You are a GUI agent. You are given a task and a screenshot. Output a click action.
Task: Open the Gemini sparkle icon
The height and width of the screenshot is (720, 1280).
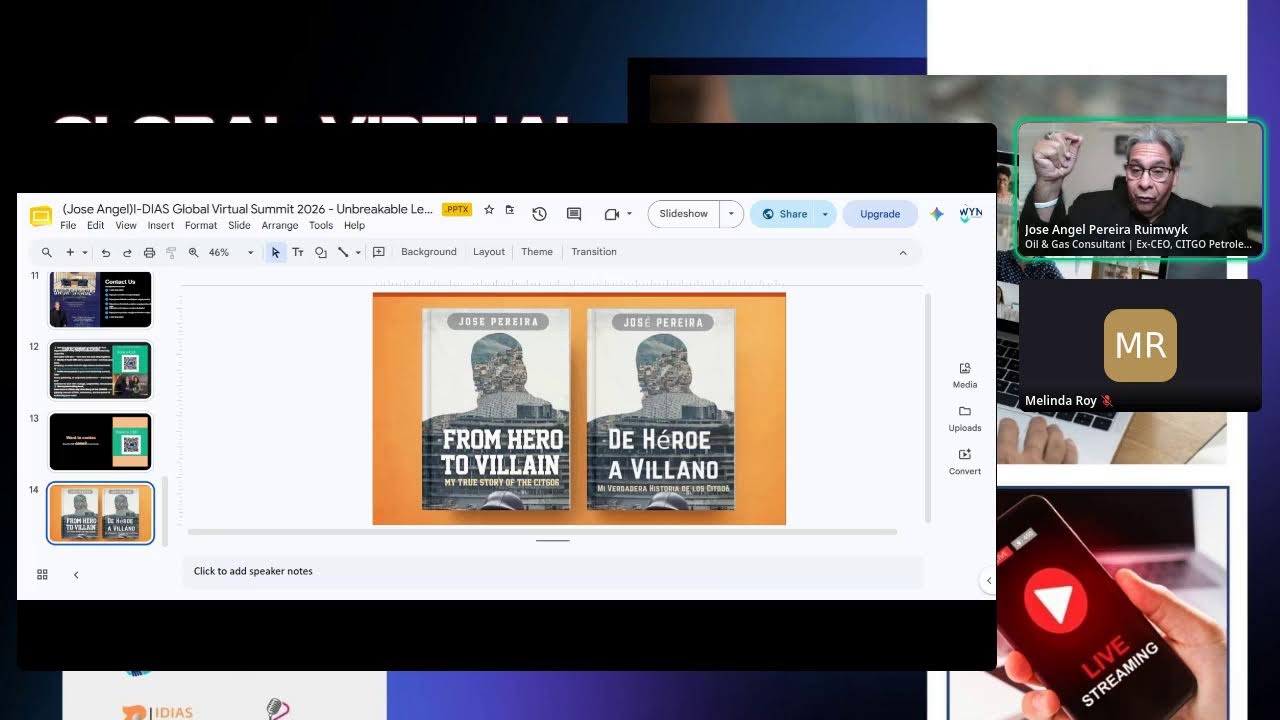(x=937, y=214)
